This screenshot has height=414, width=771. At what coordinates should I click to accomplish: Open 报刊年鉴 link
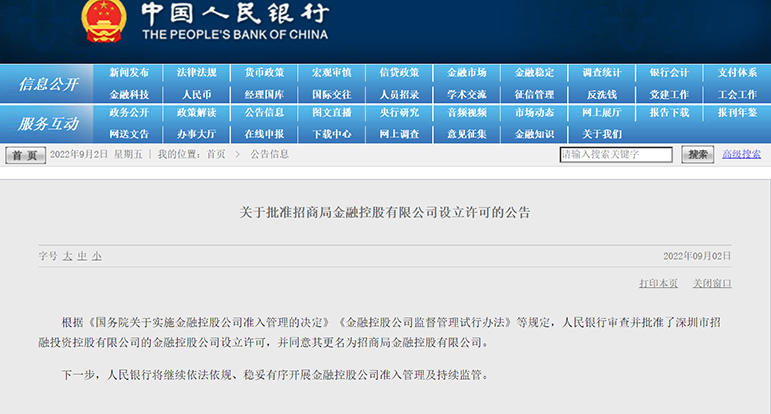(x=737, y=113)
